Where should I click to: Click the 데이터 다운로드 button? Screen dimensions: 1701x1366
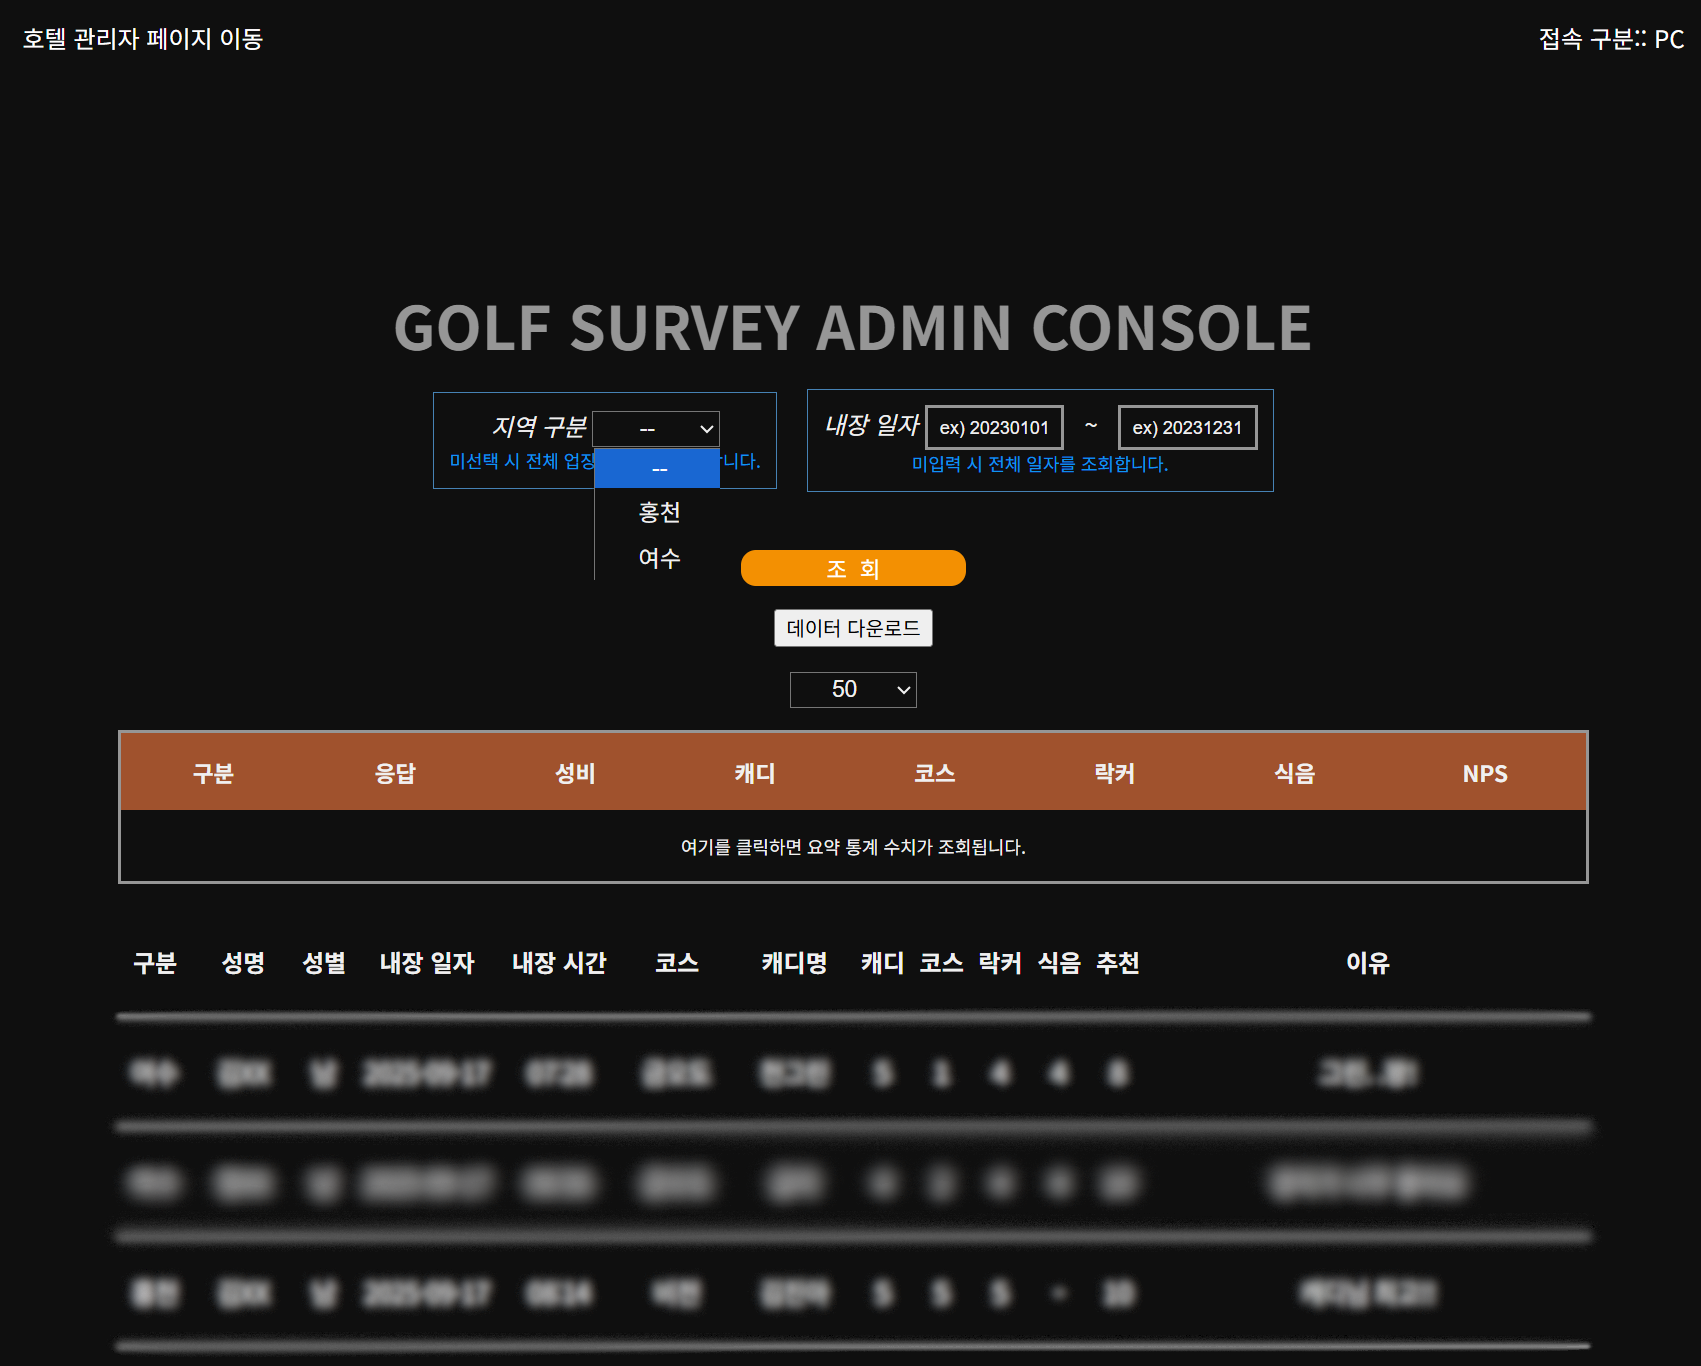pos(853,628)
